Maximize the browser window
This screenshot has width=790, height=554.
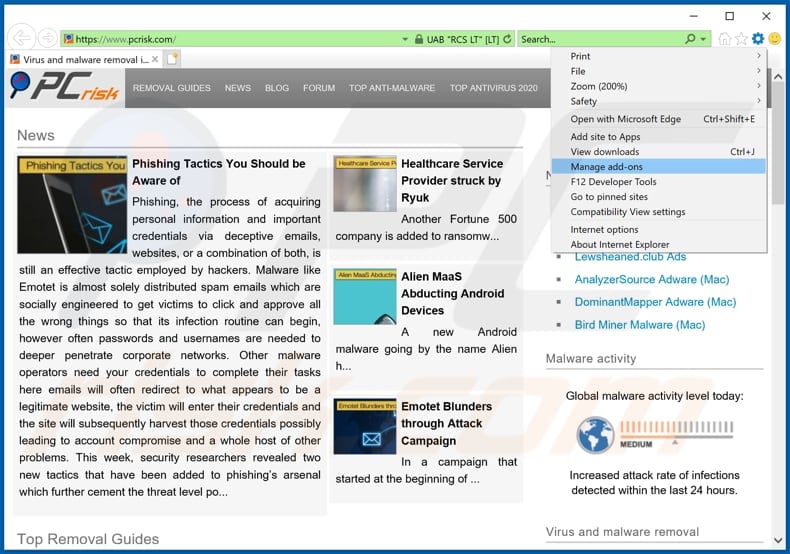pos(730,16)
